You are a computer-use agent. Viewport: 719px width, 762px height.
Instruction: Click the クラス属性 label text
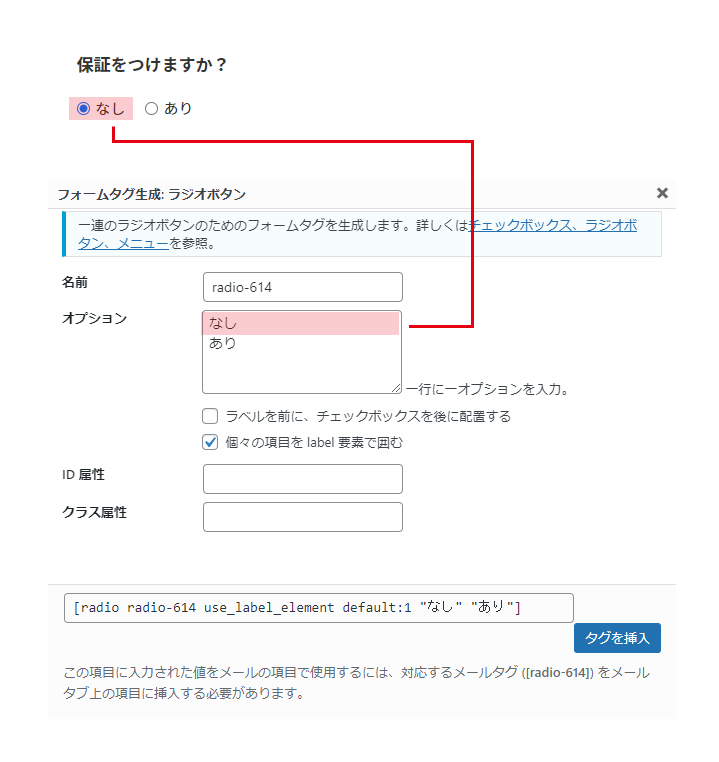click(95, 513)
